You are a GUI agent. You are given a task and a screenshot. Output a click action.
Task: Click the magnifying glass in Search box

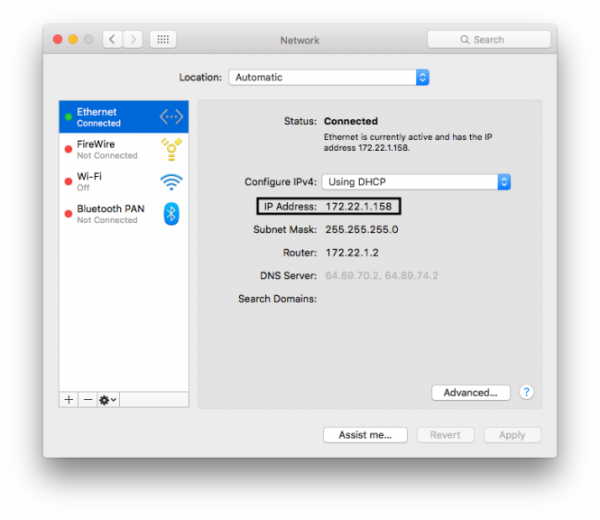[x=465, y=39]
